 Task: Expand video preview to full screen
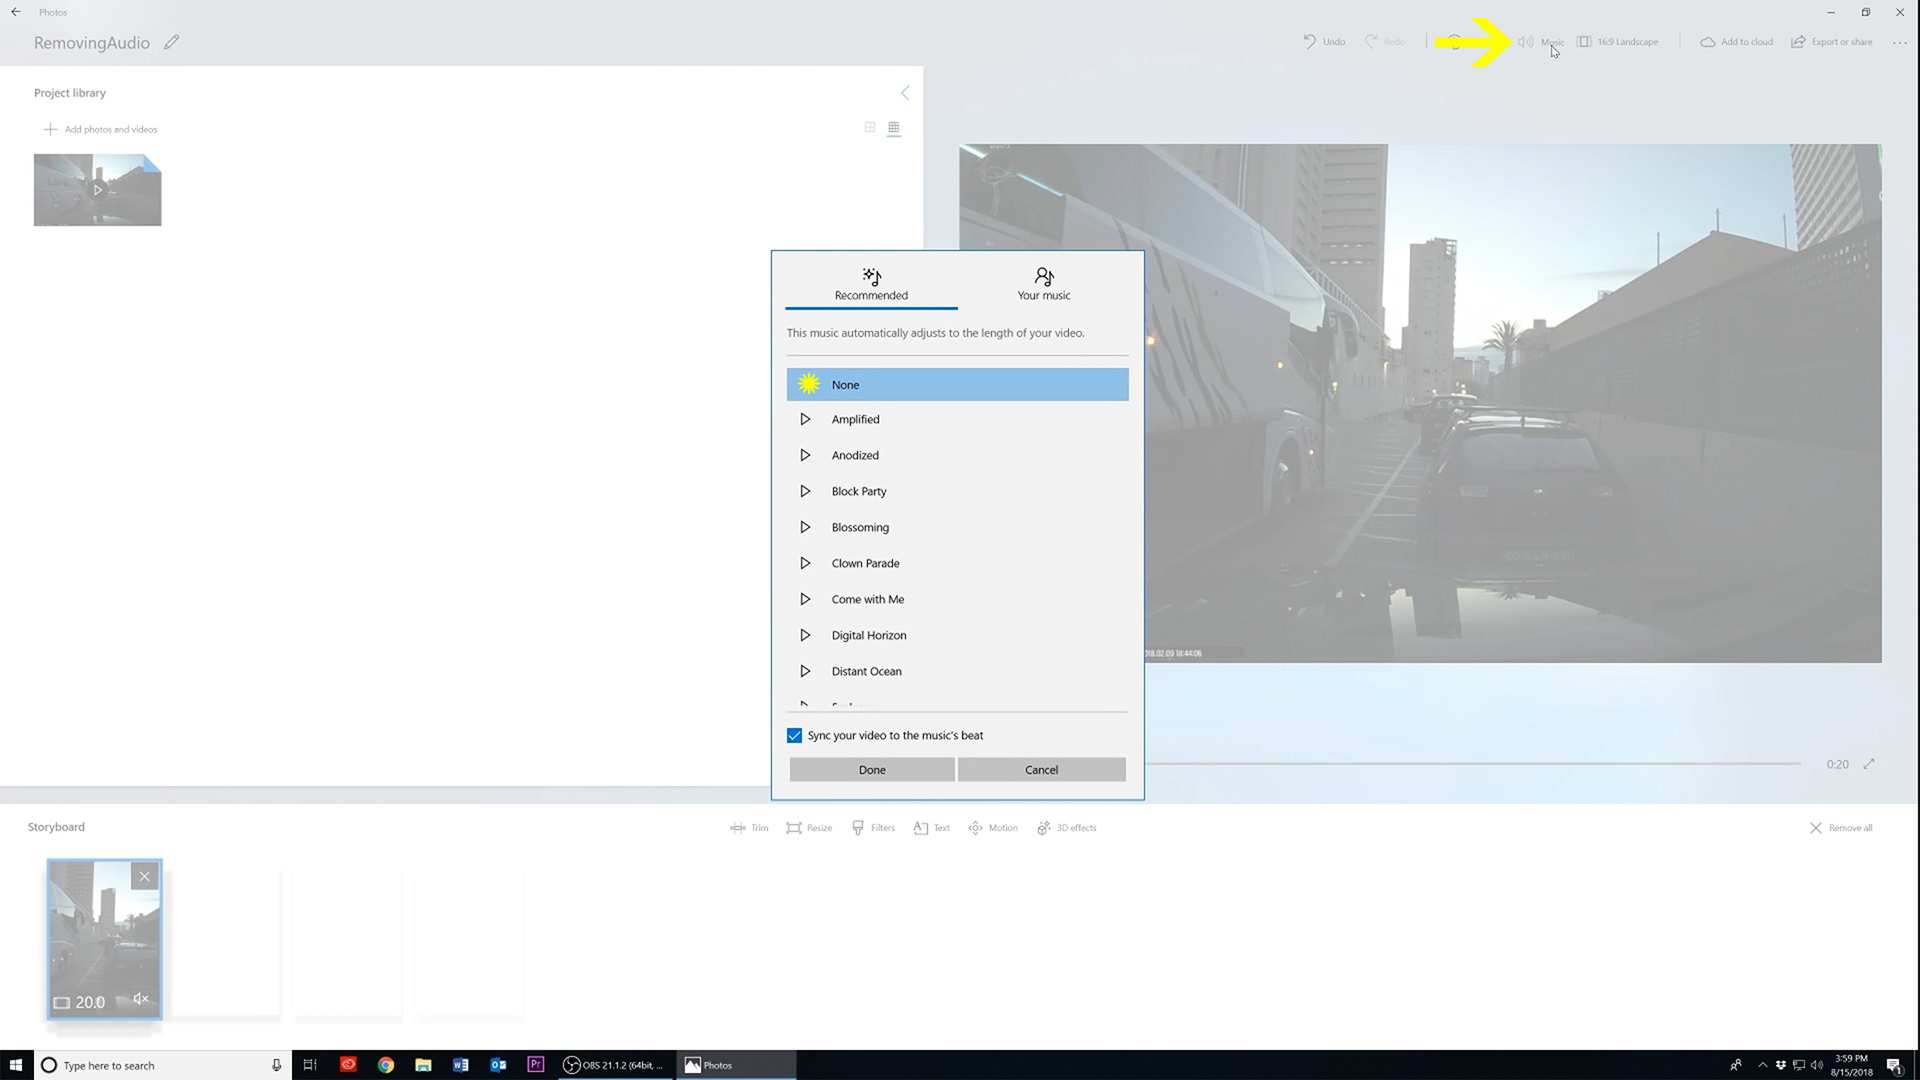point(1868,764)
